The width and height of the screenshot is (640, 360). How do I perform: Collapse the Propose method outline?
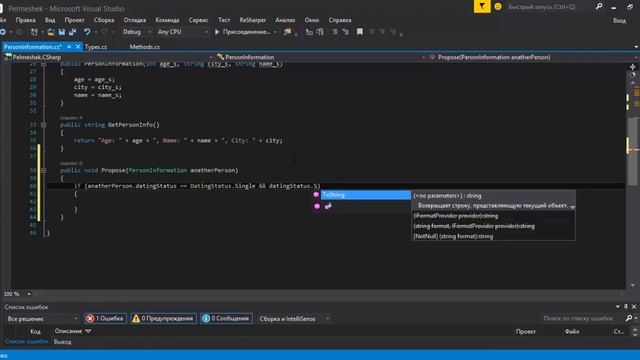point(43,170)
